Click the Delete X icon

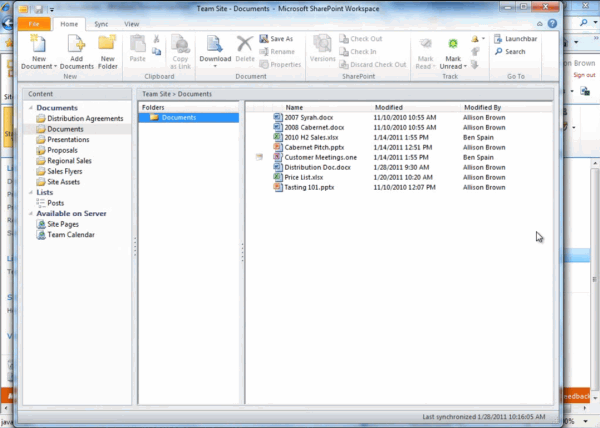tap(245, 44)
